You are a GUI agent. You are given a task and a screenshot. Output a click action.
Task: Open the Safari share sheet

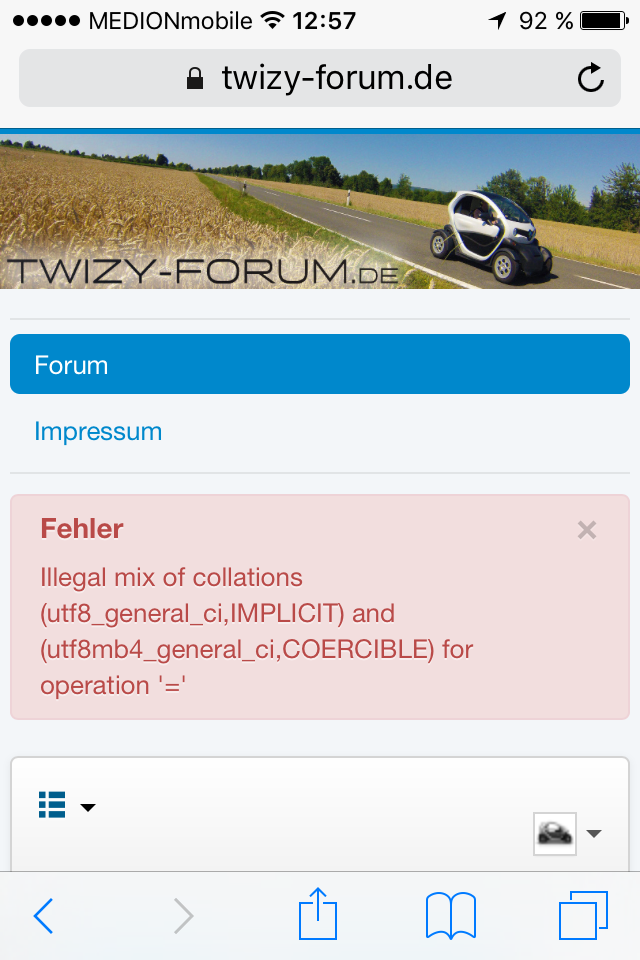point(318,914)
